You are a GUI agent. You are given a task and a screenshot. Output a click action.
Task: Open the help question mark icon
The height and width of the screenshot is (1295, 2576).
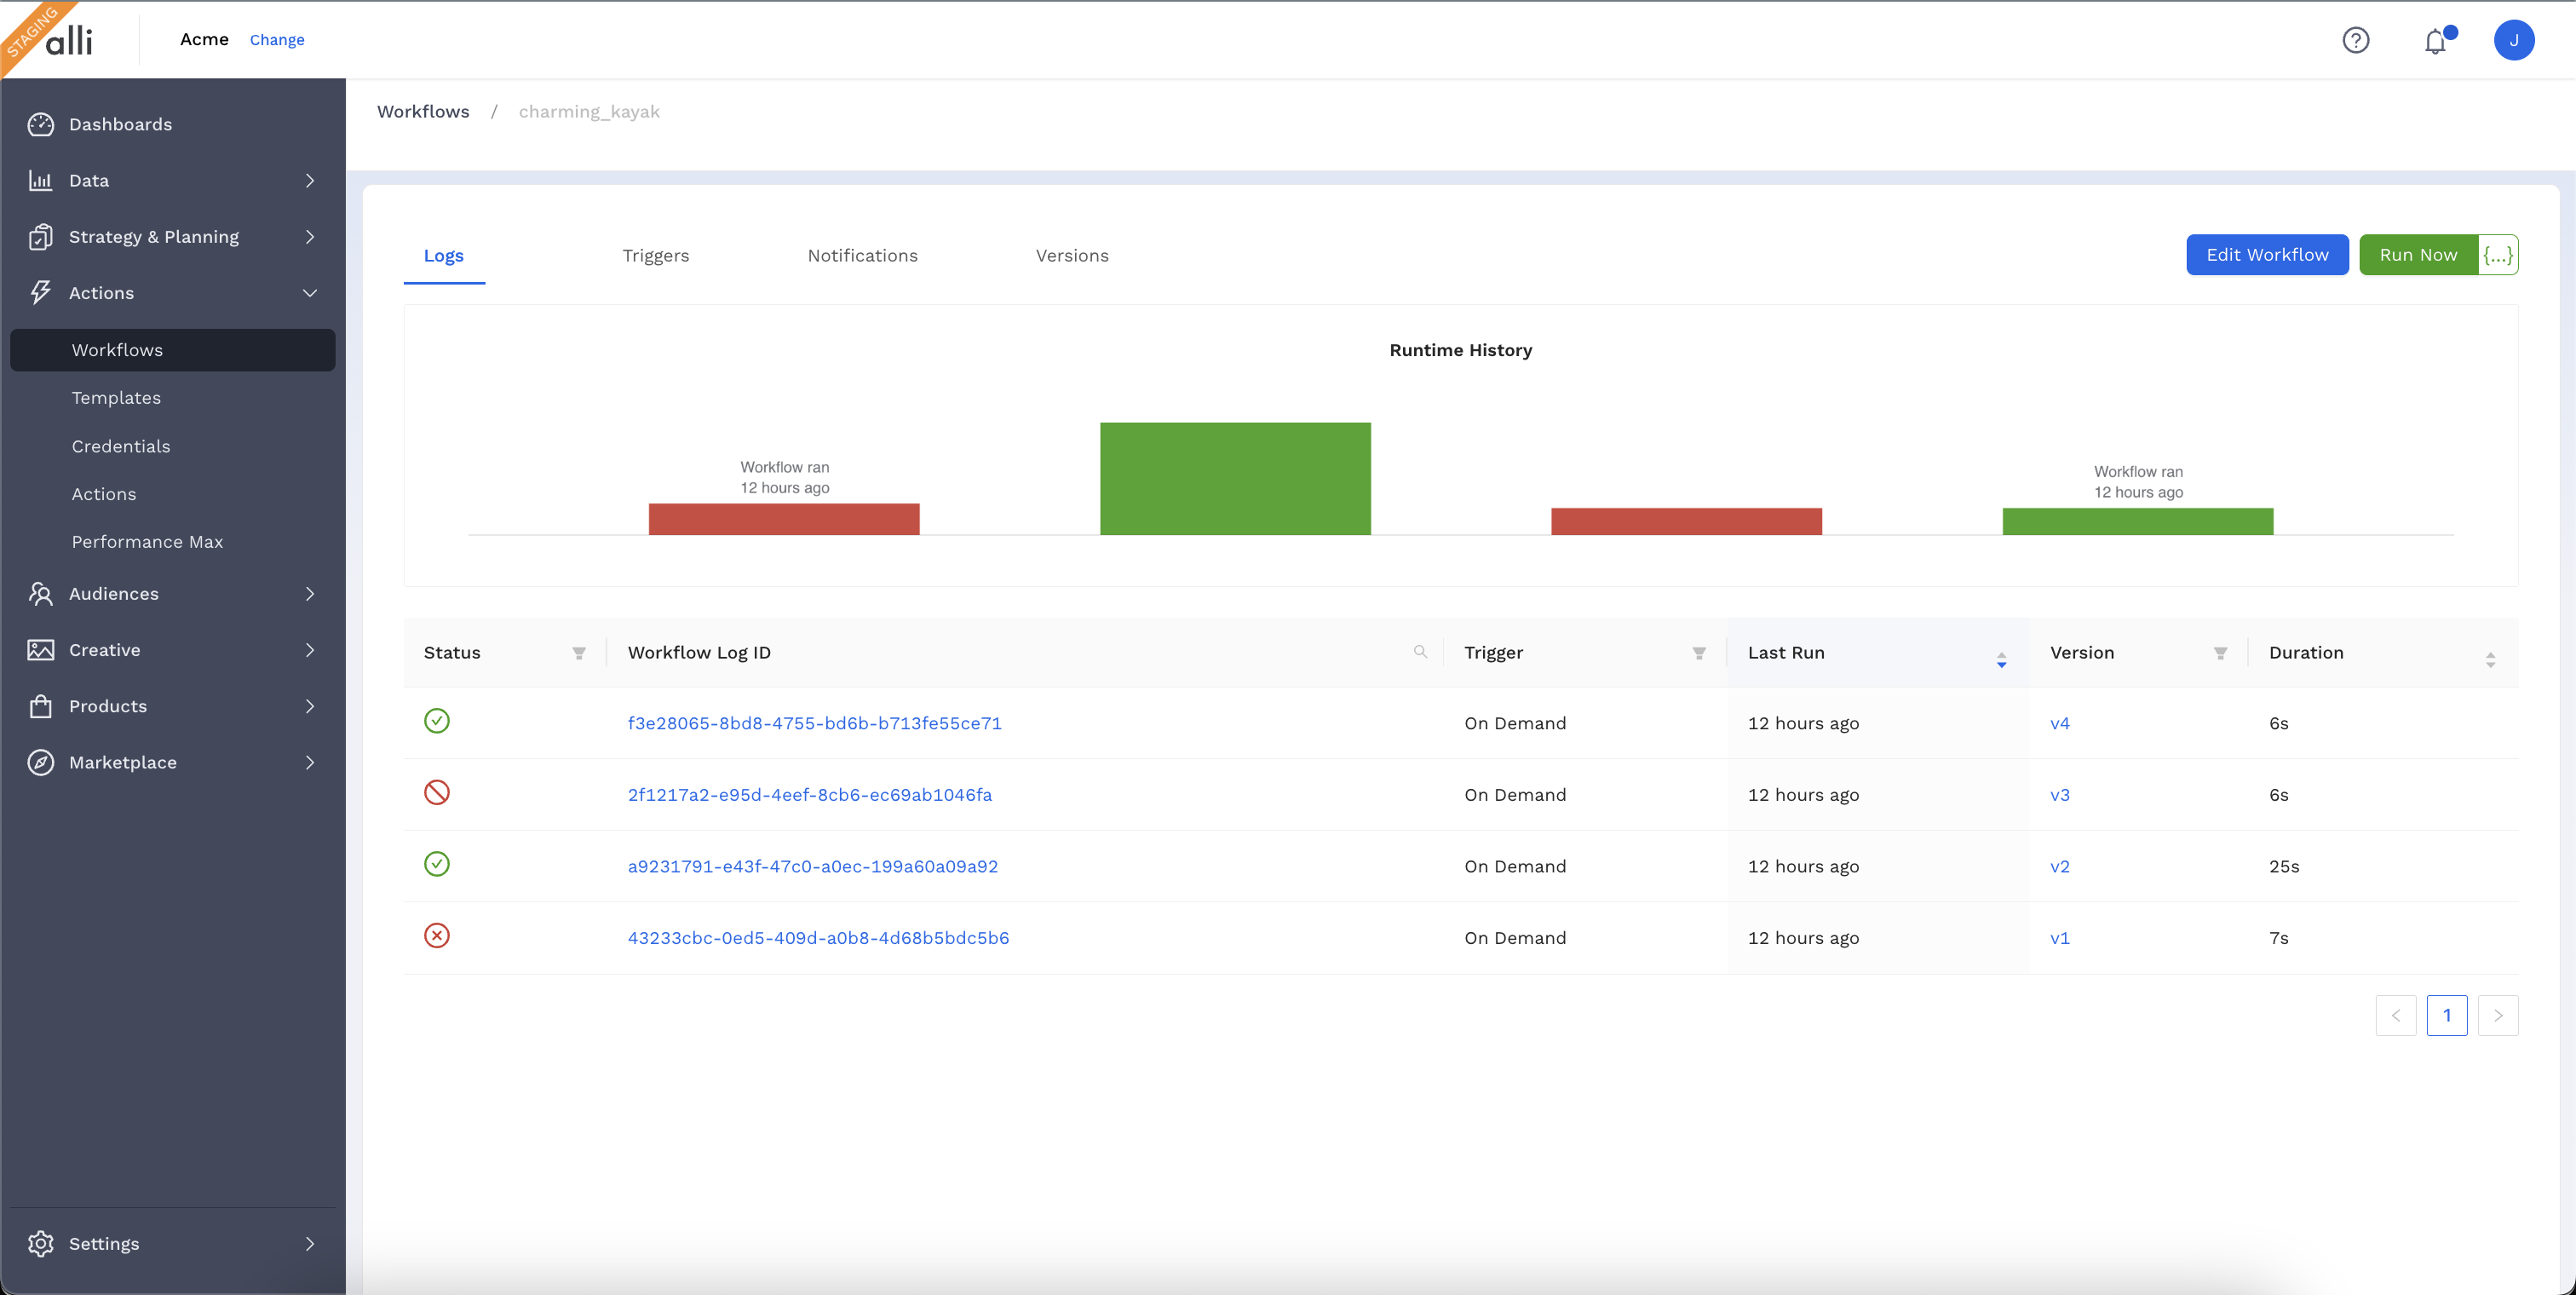point(2355,40)
